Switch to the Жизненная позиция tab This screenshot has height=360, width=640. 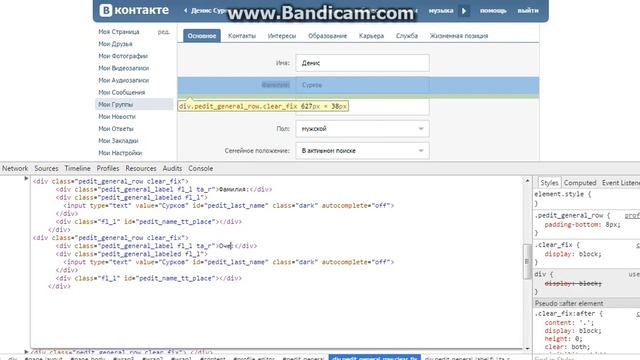pyautogui.click(x=459, y=36)
